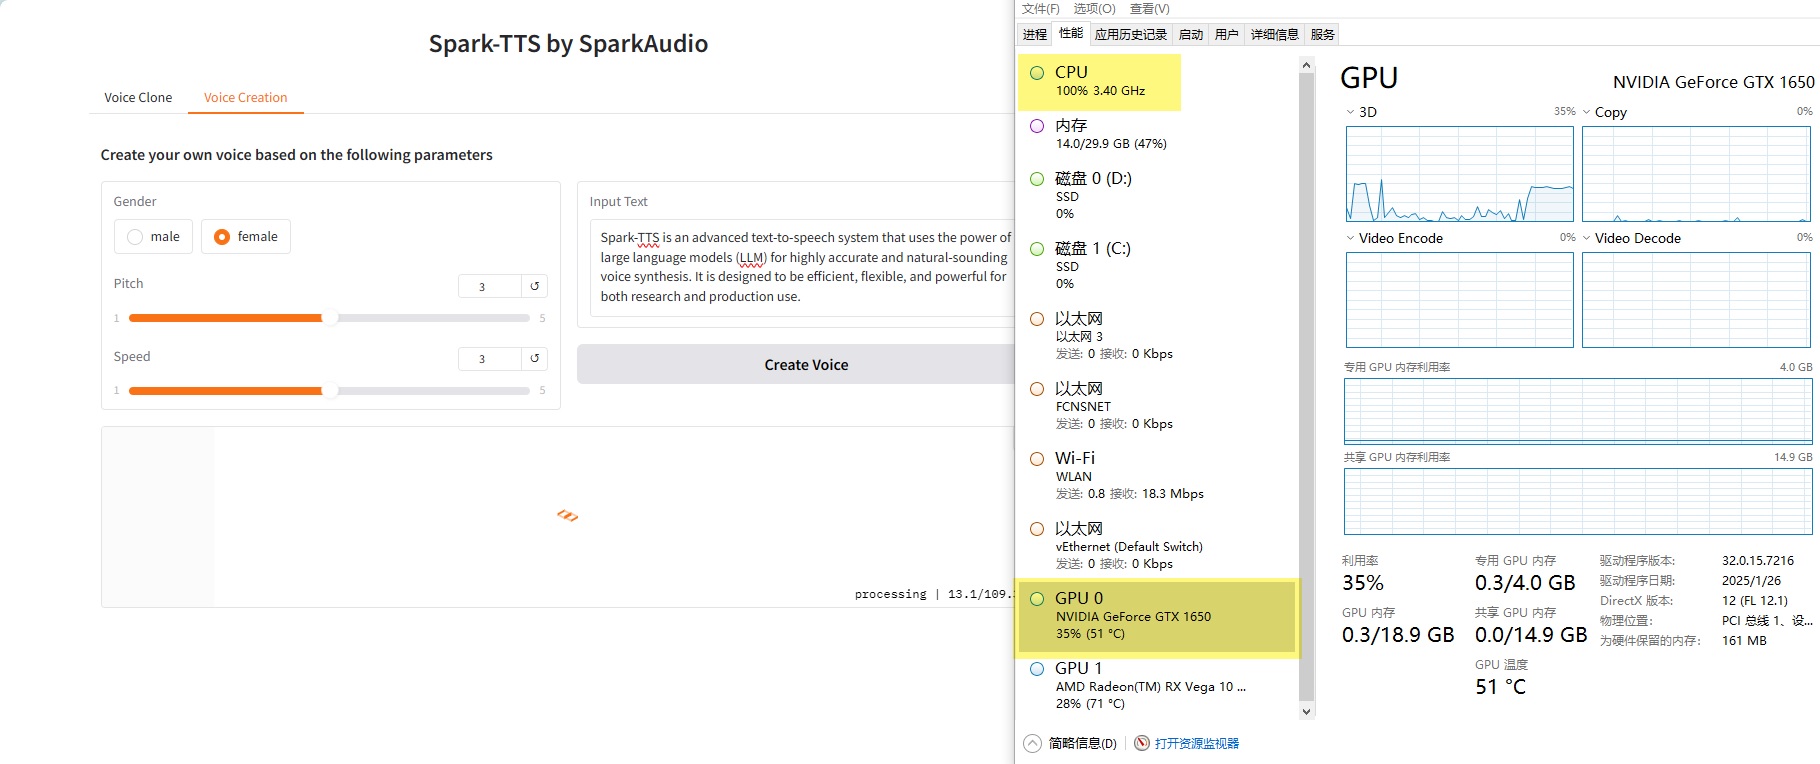
Task: Choose the female gender option
Action: [246, 237]
